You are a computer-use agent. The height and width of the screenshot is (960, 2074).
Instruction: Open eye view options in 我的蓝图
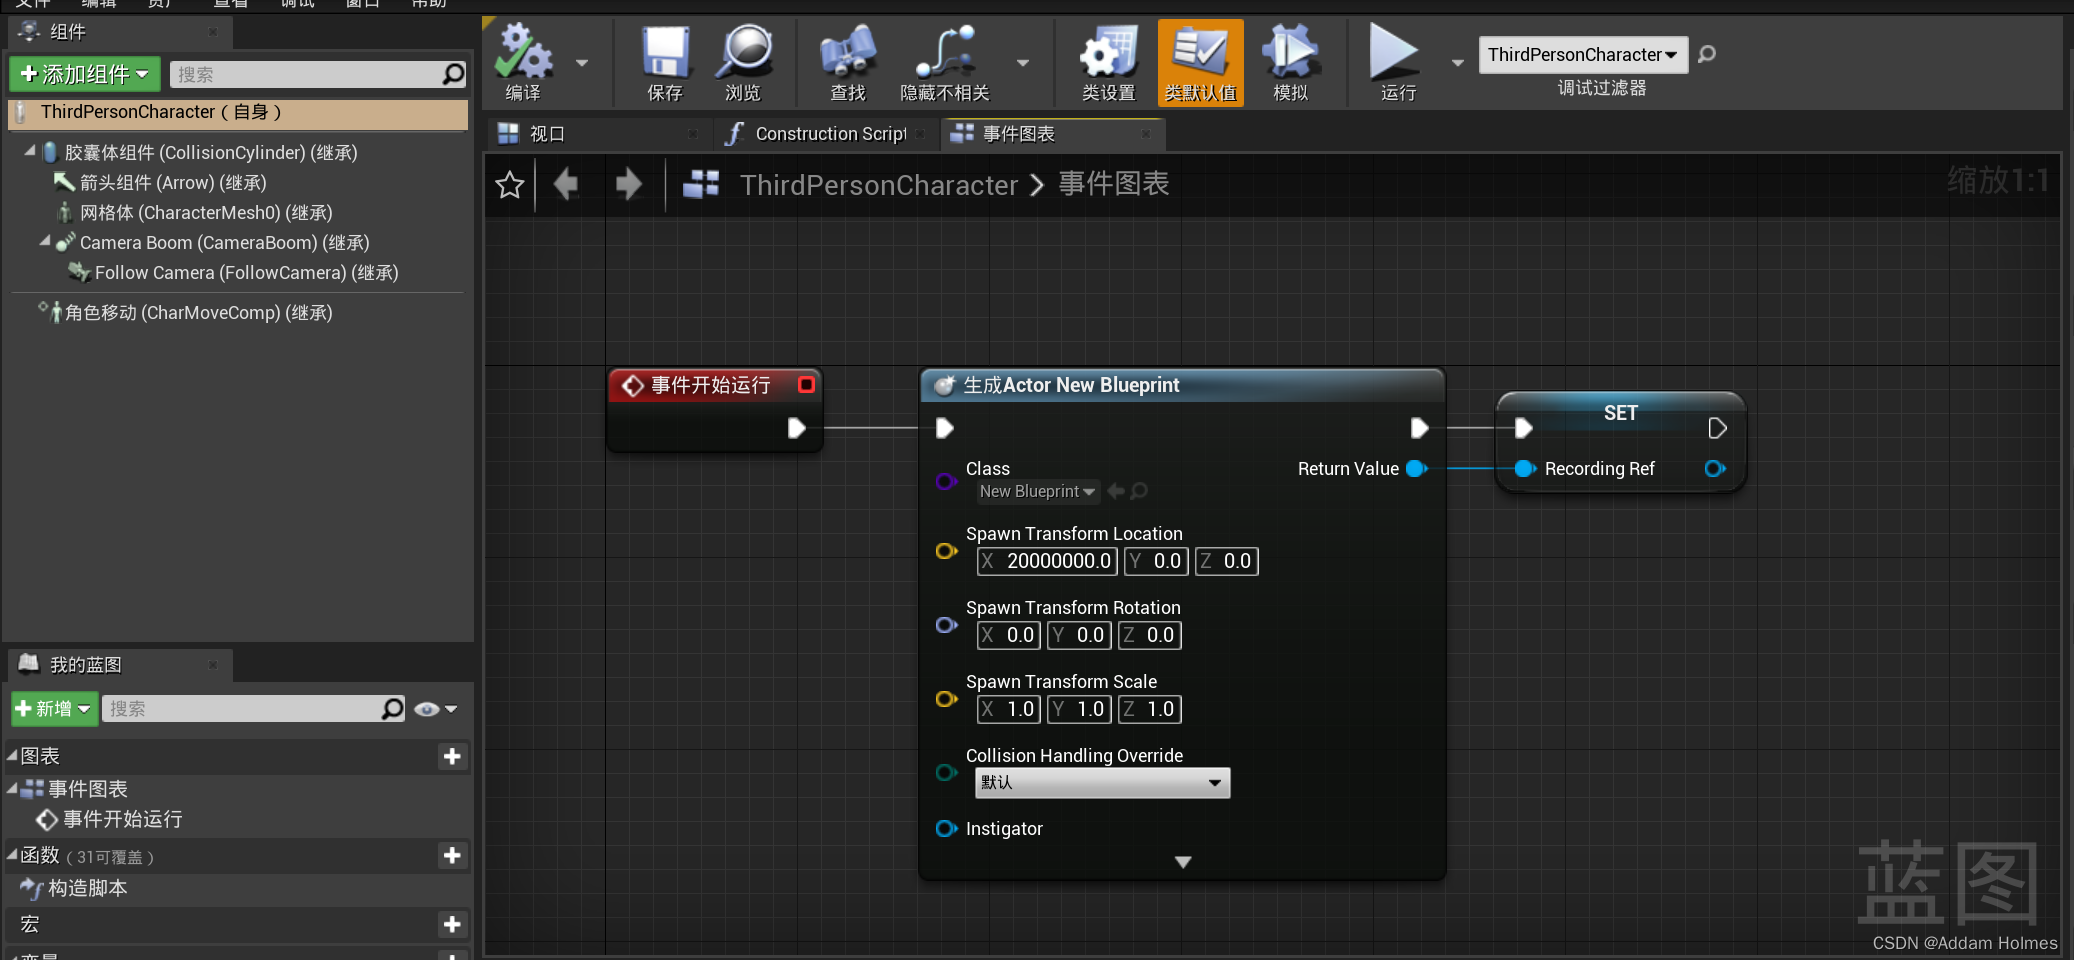(435, 709)
